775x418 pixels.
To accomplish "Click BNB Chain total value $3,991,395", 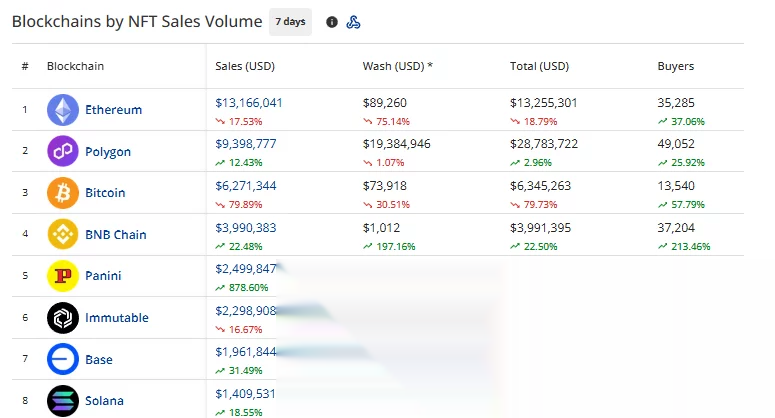I will 540,228.
